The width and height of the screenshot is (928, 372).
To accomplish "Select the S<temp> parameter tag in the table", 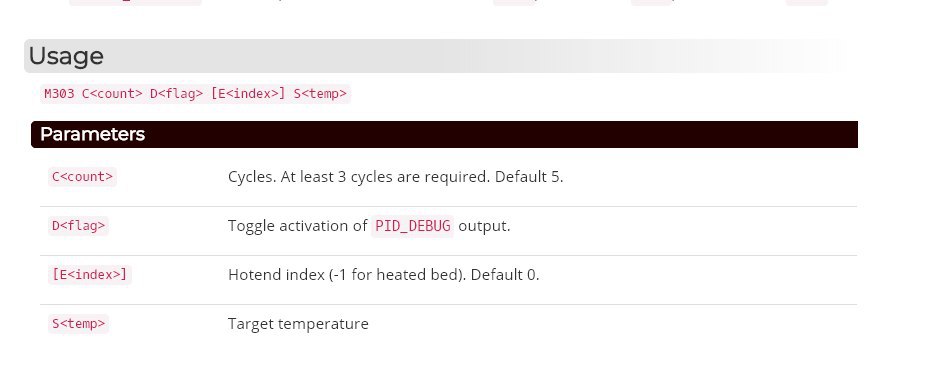I will [78, 324].
